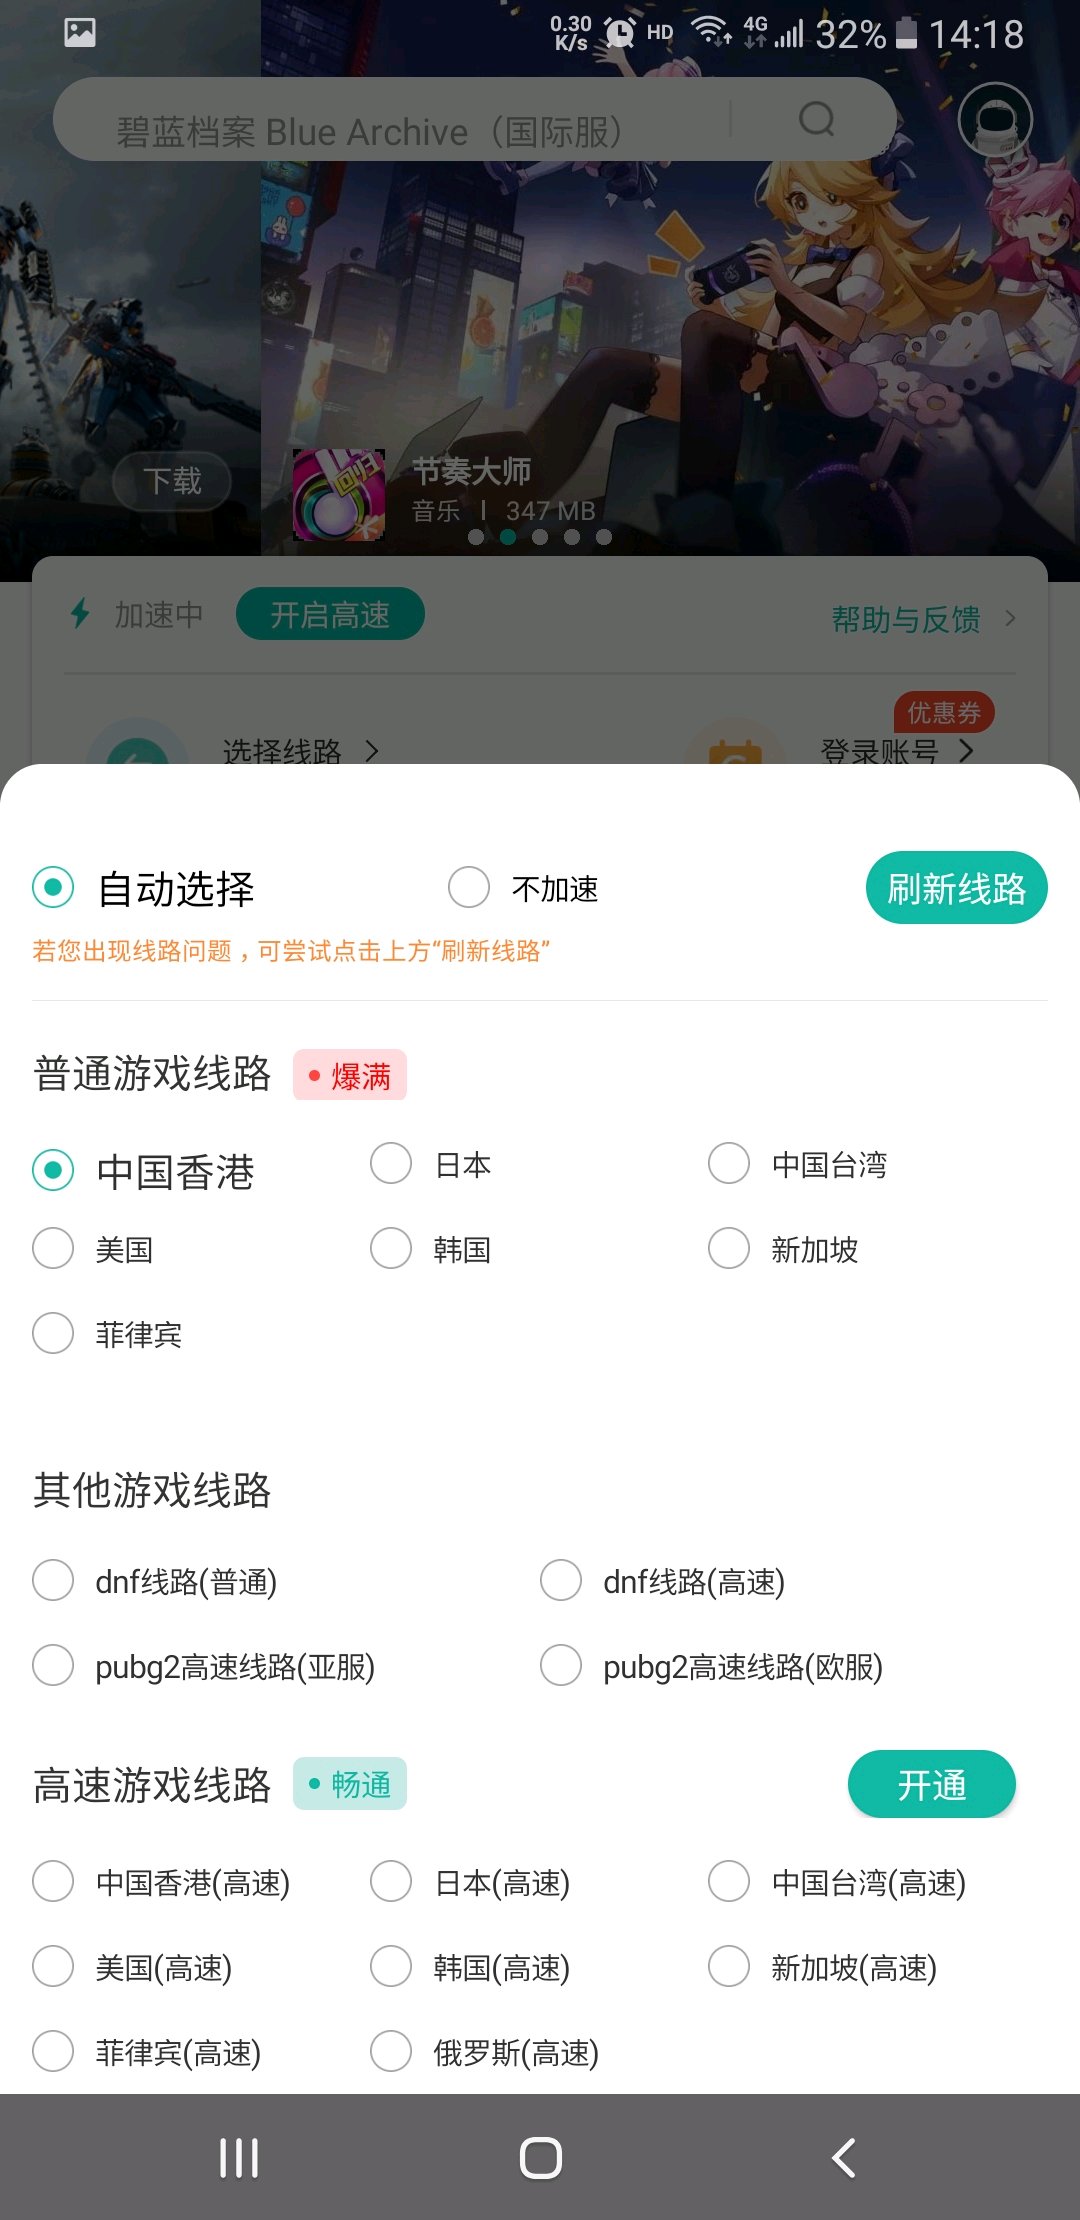Tap the second banner carousel dot
This screenshot has height=2220, width=1080.
[508, 537]
